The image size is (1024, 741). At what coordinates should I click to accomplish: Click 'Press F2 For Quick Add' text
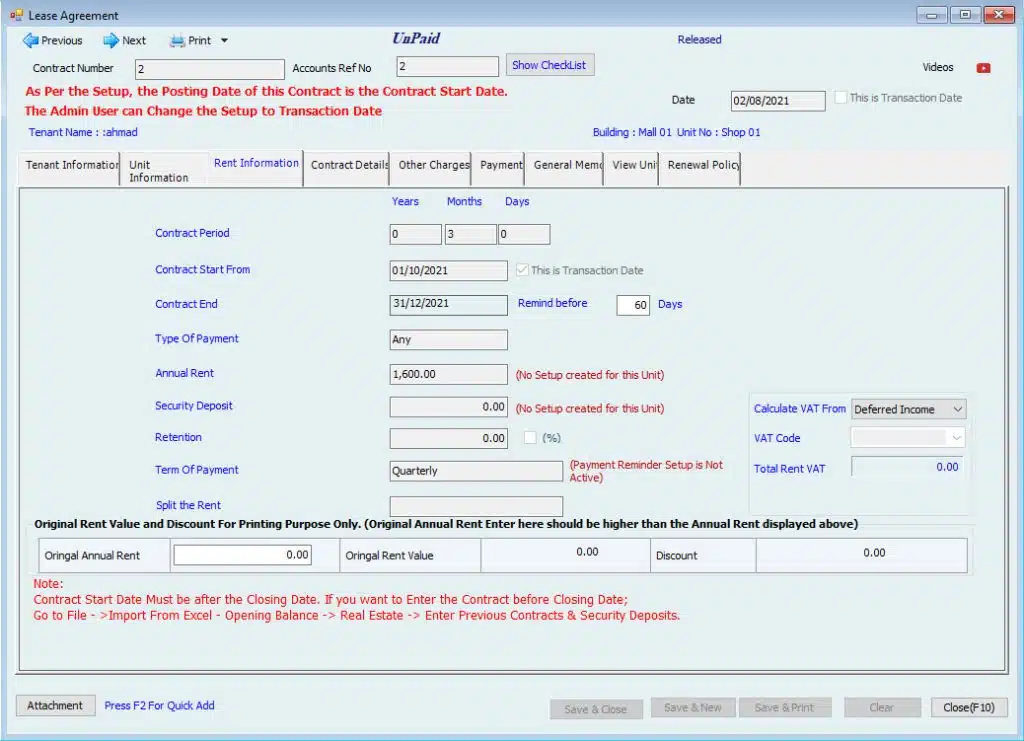[x=159, y=705]
